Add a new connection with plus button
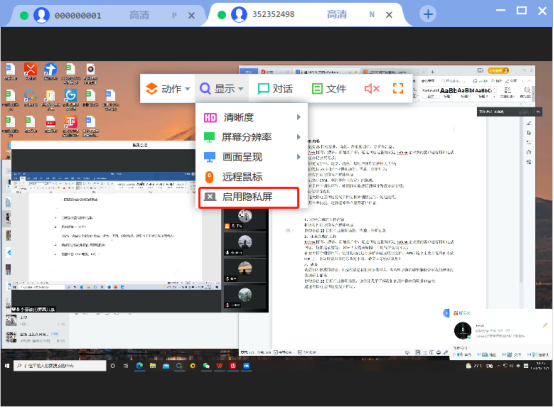 coord(428,14)
